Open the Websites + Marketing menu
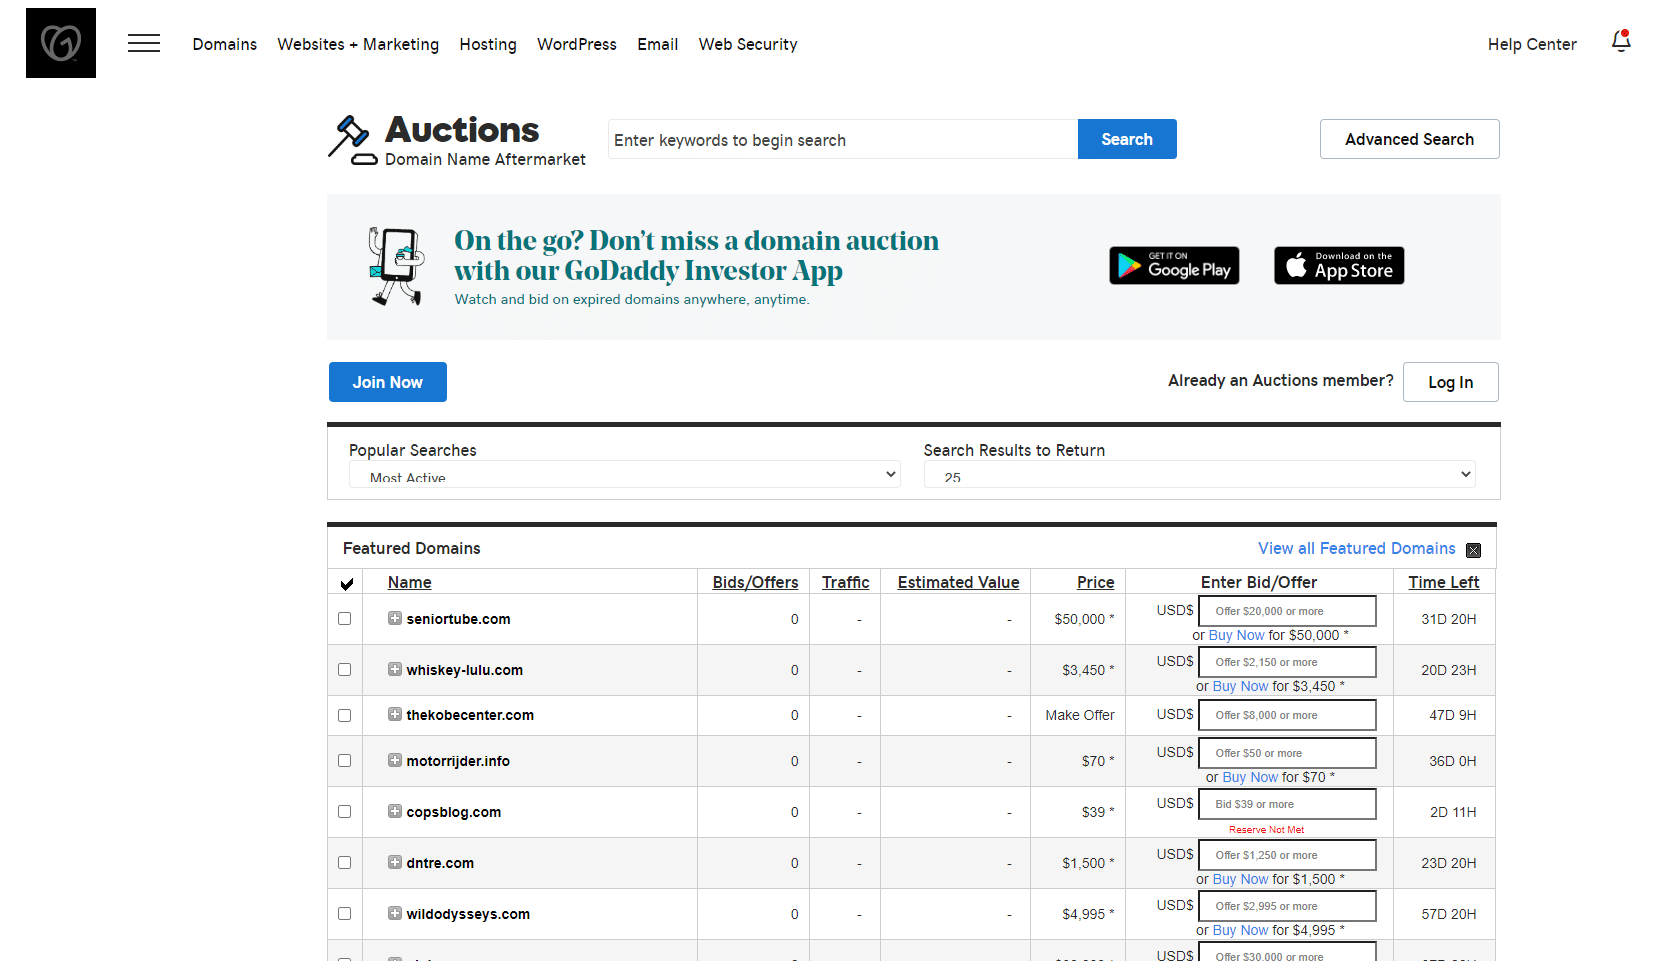1662x961 pixels. tap(358, 44)
